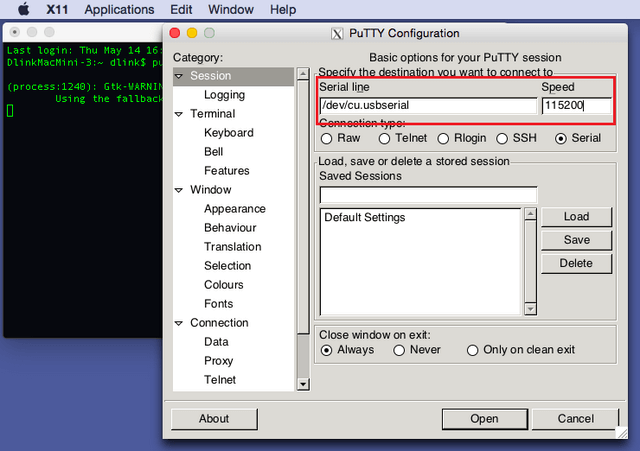The image size is (640, 451).
Task: Select the Translation category
Action: click(233, 247)
